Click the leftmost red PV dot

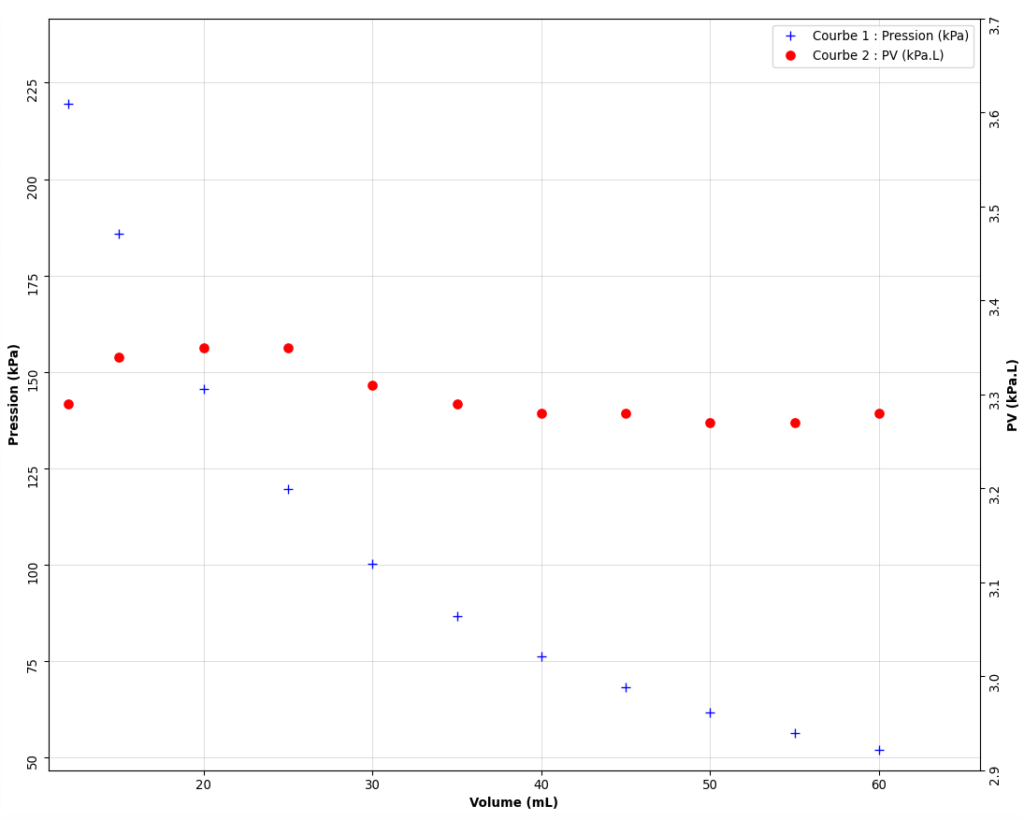tap(69, 404)
